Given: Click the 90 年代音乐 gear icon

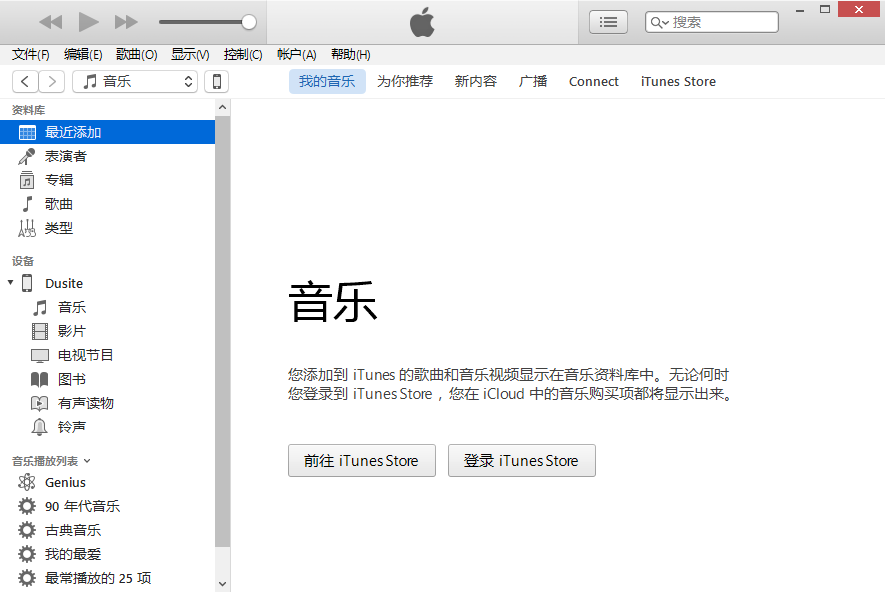Looking at the screenshot, I should click(x=27, y=506).
